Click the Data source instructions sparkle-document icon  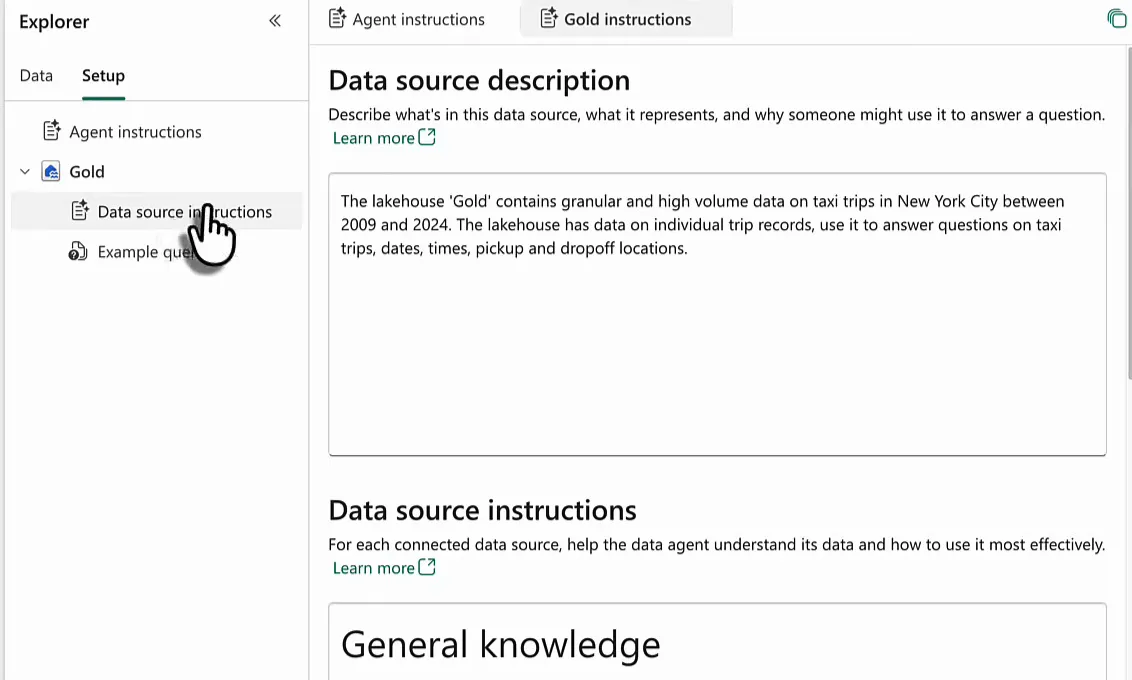point(79,211)
